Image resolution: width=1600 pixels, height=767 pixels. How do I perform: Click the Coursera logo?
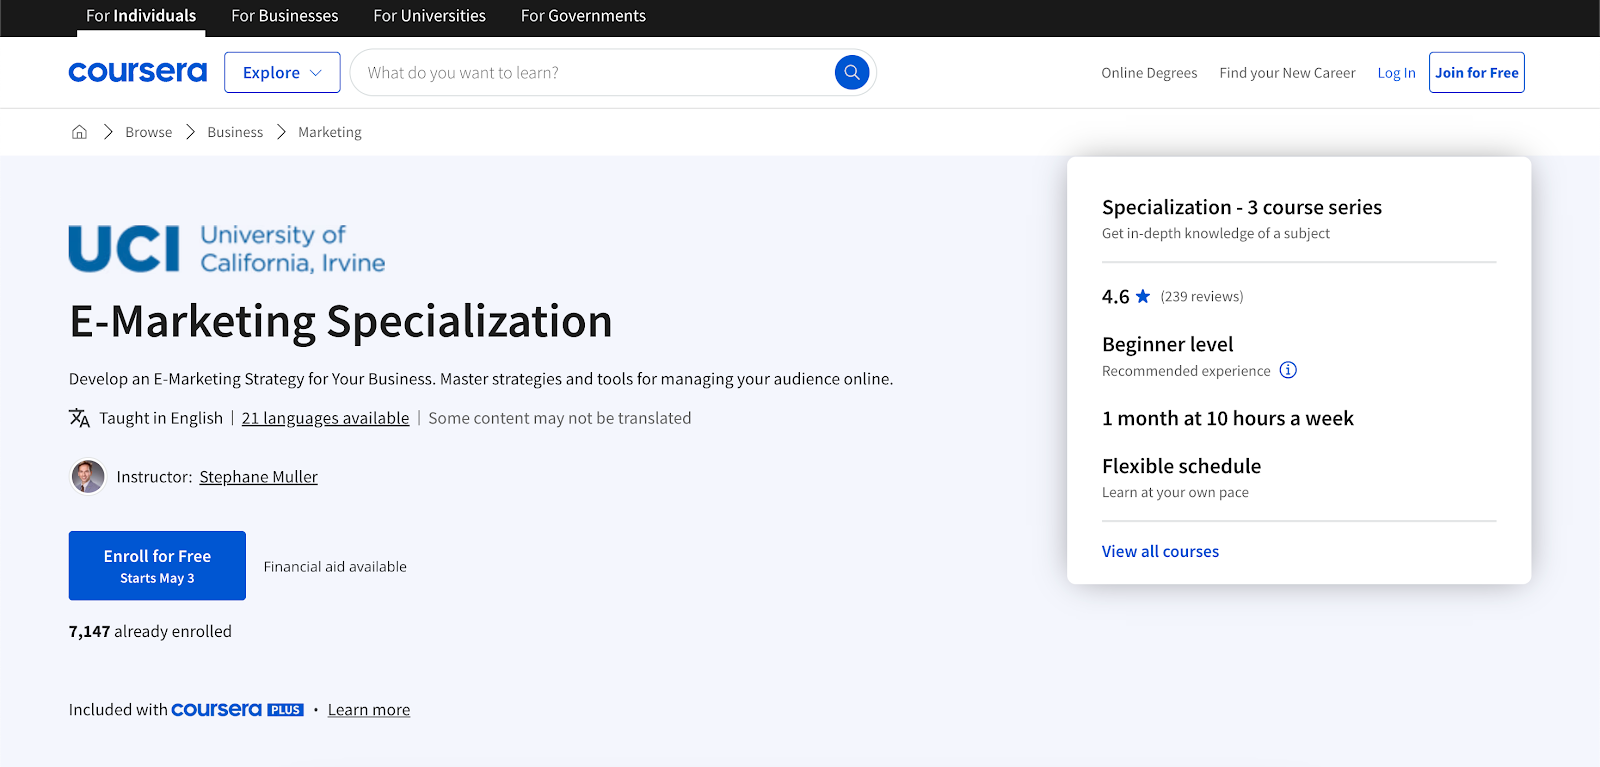[138, 72]
